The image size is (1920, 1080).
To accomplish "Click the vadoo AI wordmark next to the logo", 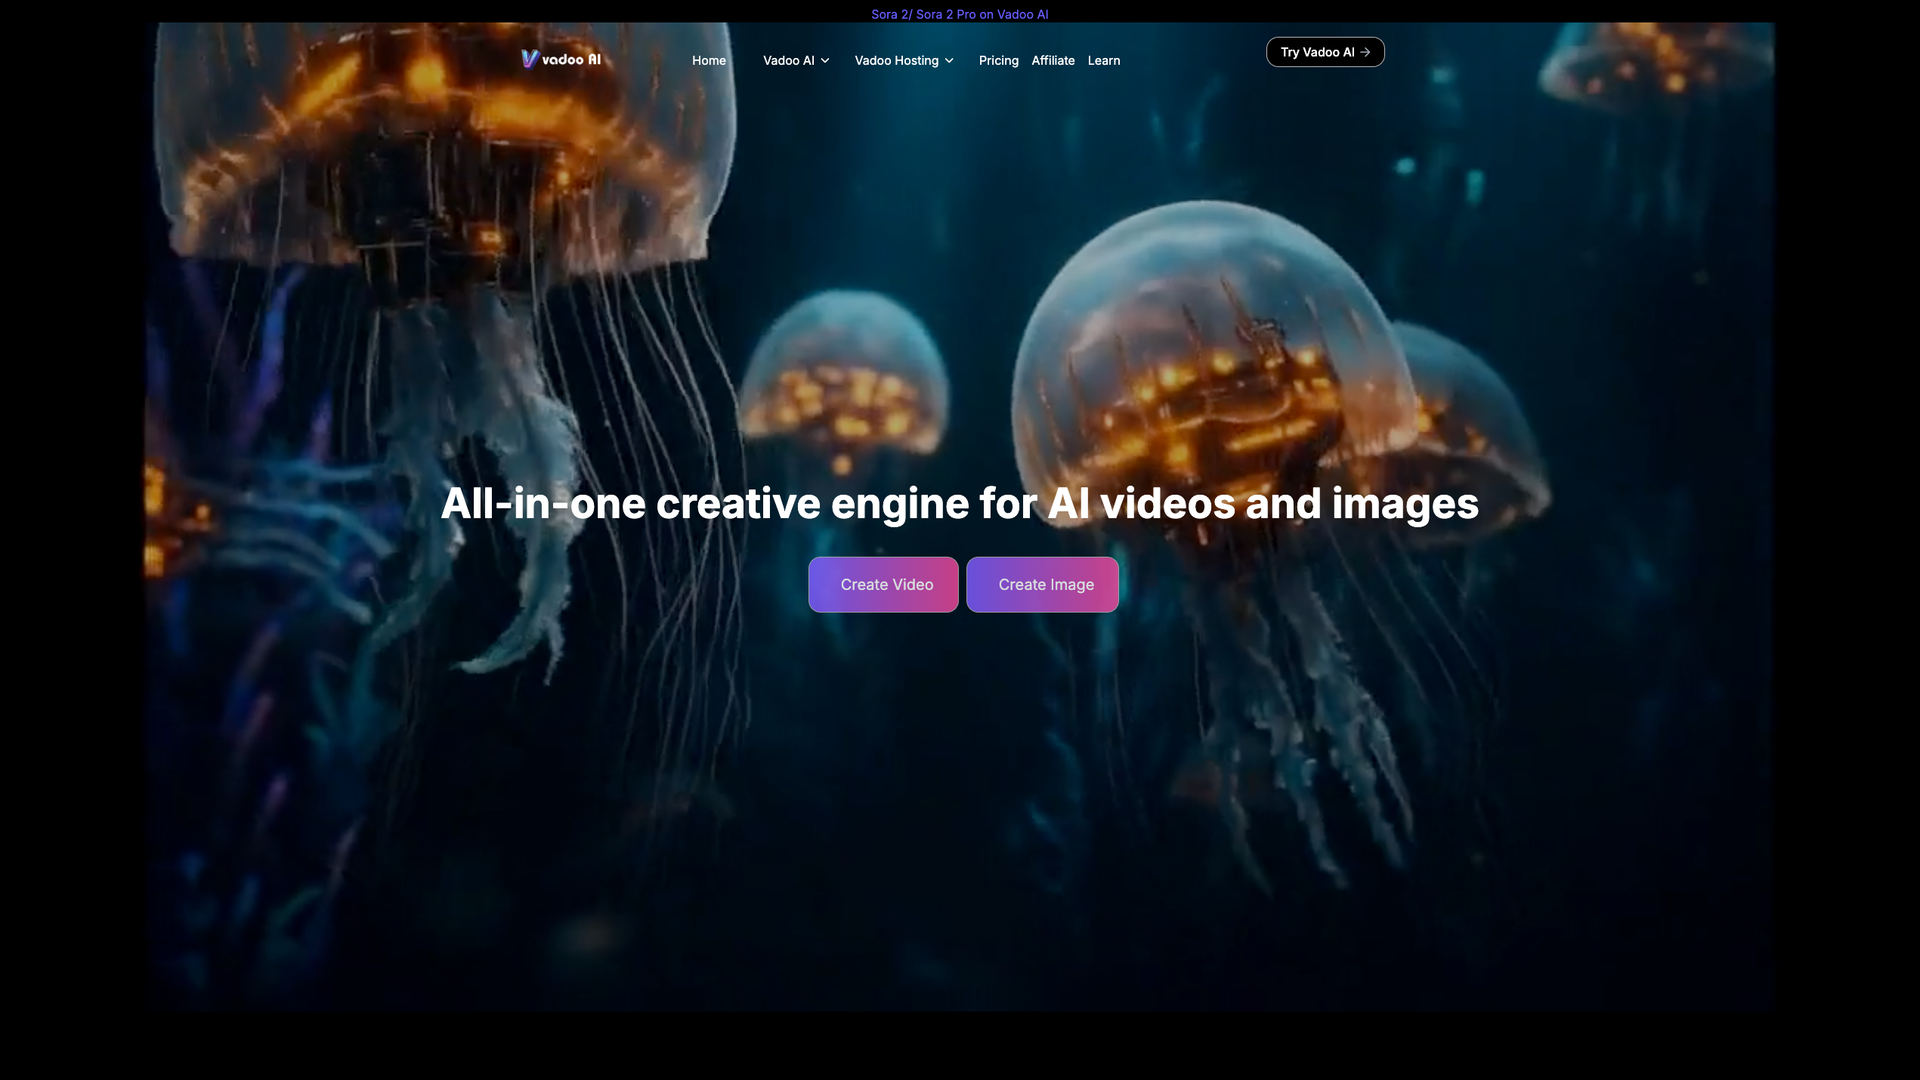I will [572, 60].
